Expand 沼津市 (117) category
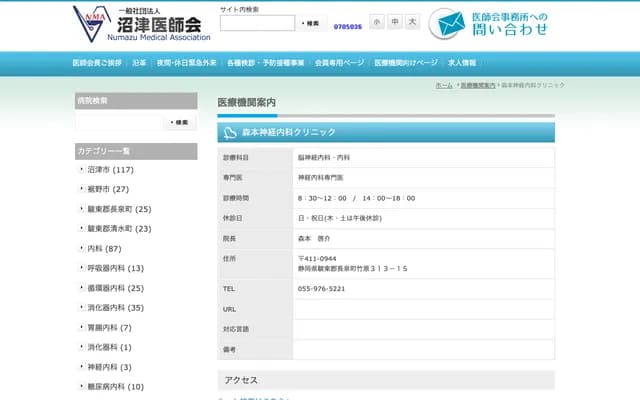 pos(110,170)
